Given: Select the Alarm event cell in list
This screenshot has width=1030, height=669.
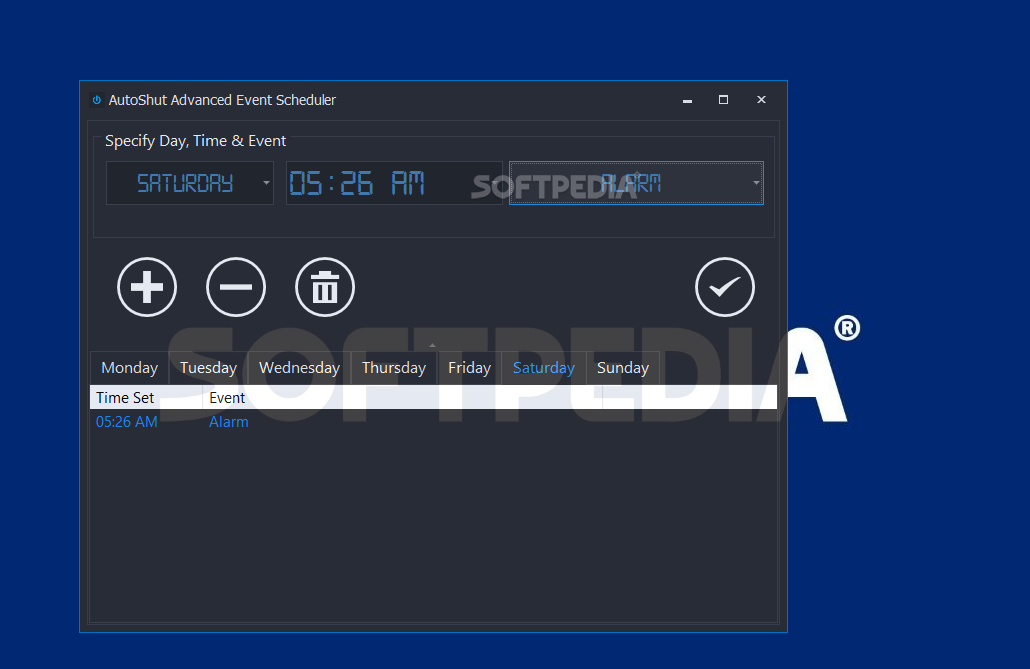Looking at the screenshot, I should pos(229,422).
